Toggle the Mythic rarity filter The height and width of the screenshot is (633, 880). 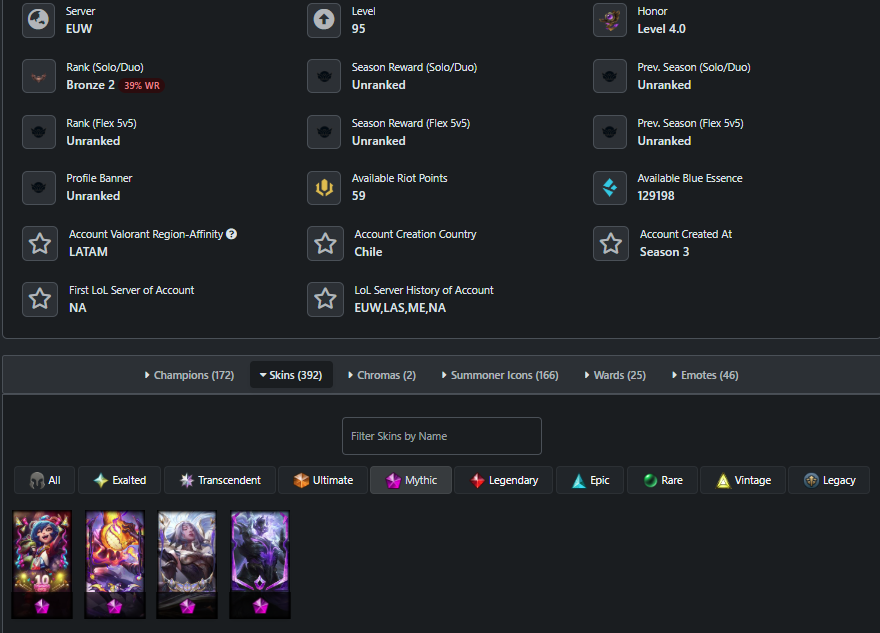[x=411, y=480]
